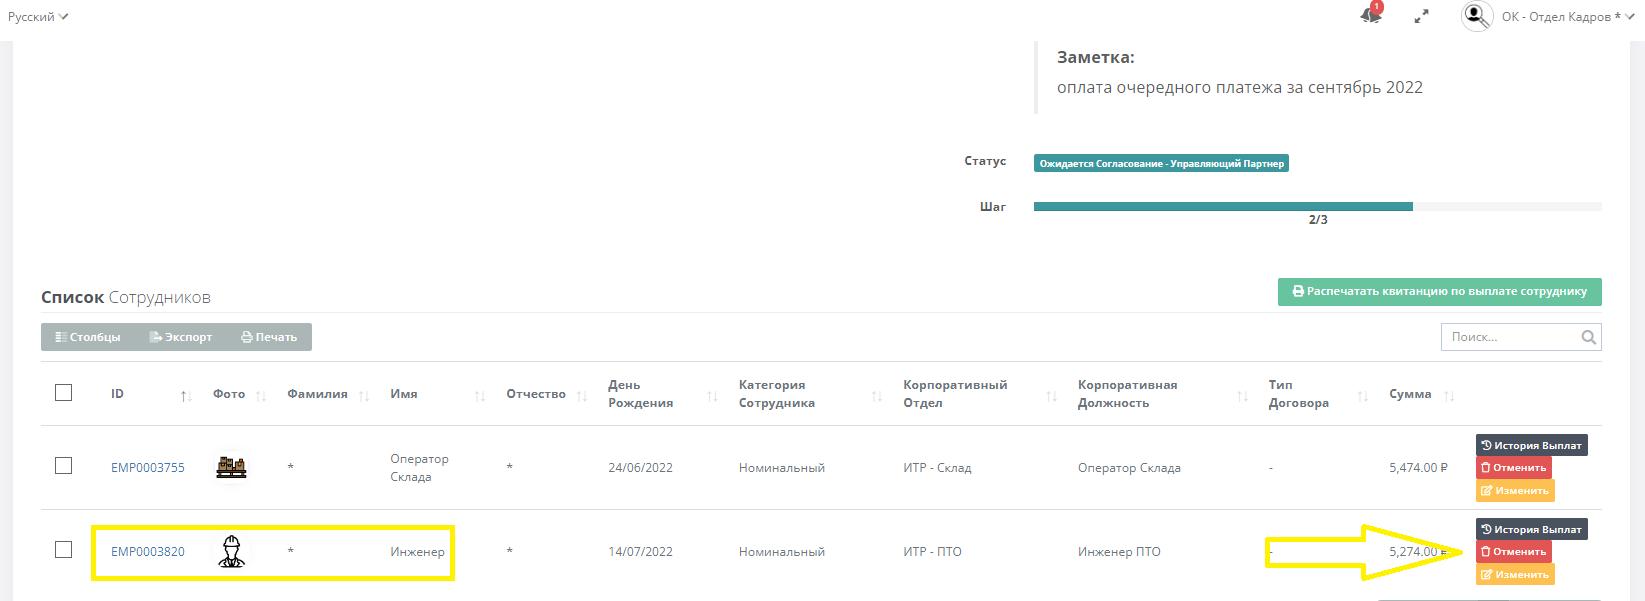1645x601 pixels.
Task: Click the step 2/3 progress bar
Action: pyautogui.click(x=1317, y=207)
